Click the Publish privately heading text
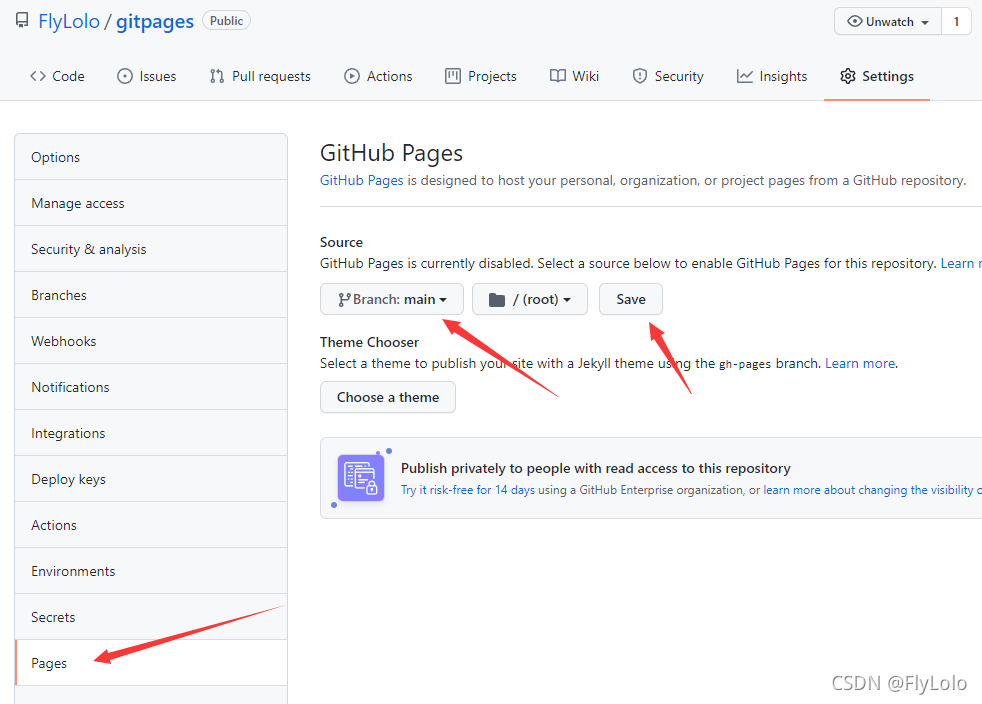This screenshot has width=982, height=704. (x=596, y=468)
